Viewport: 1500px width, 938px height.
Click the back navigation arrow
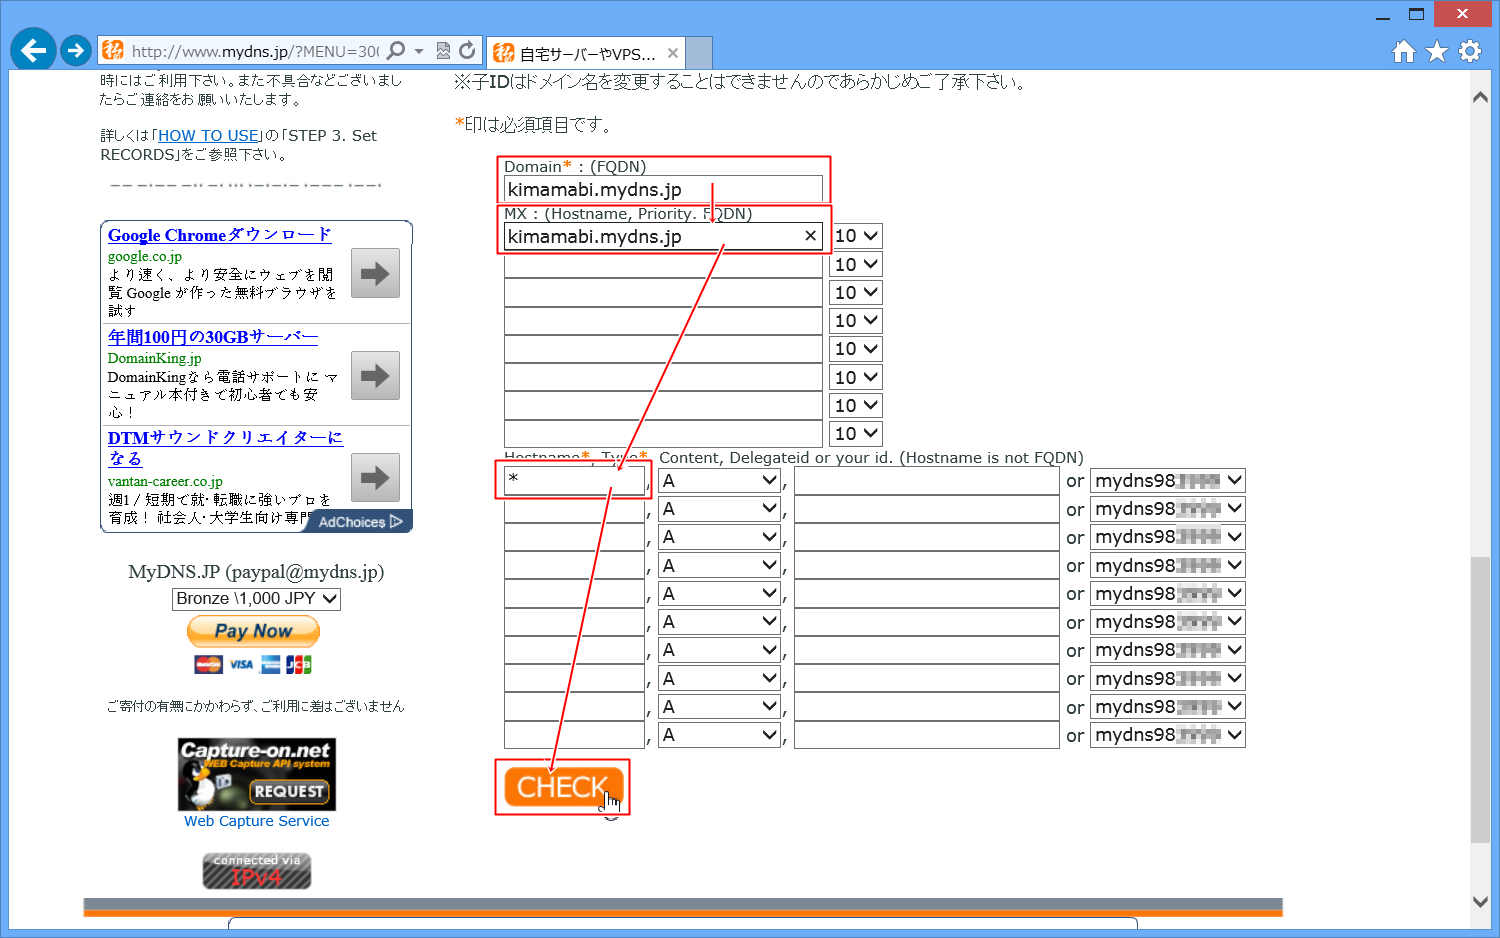click(x=33, y=49)
